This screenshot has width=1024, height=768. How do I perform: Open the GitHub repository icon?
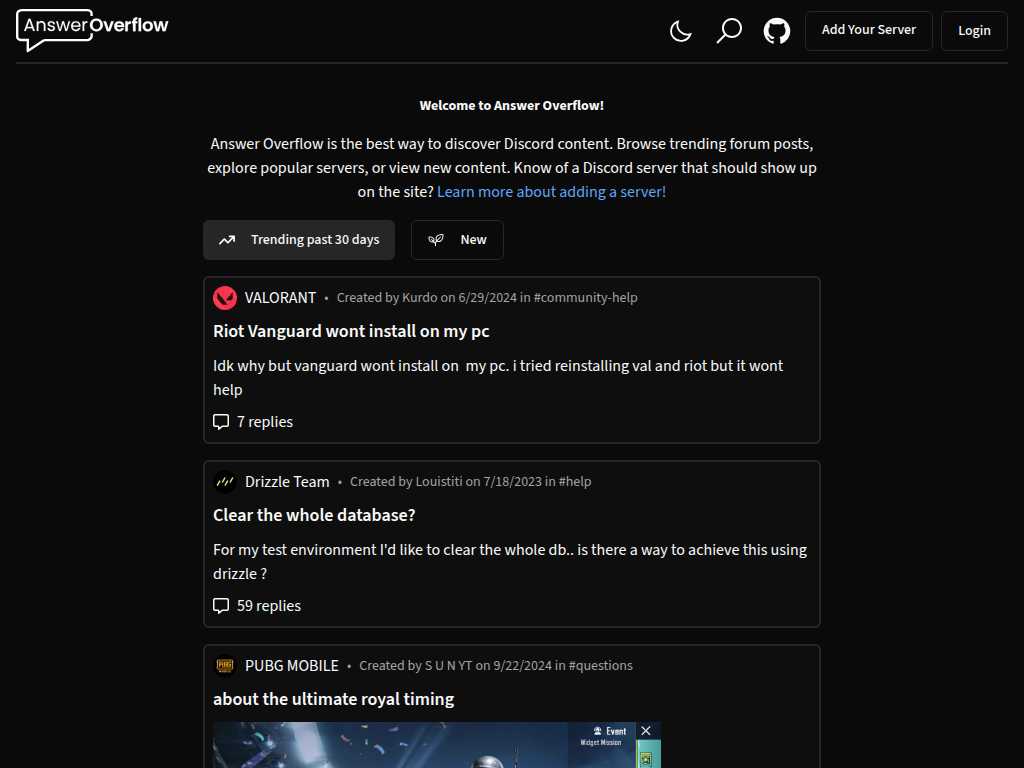(x=776, y=31)
